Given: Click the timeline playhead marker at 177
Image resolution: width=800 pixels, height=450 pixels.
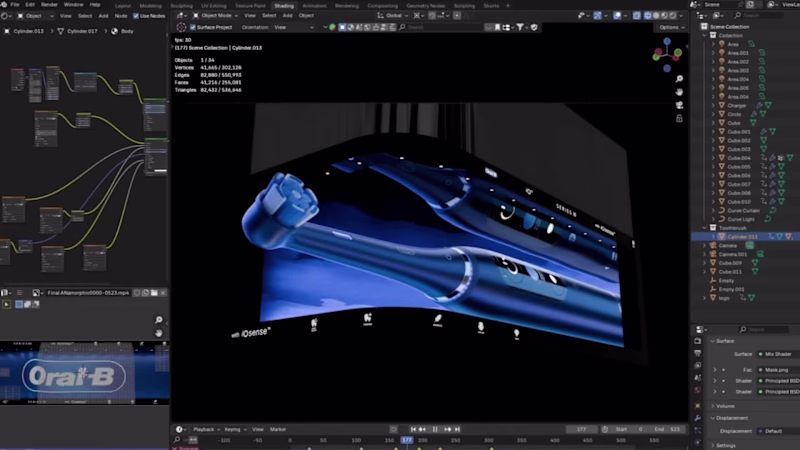Looking at the screenshot, I should (x=407, y=440).
